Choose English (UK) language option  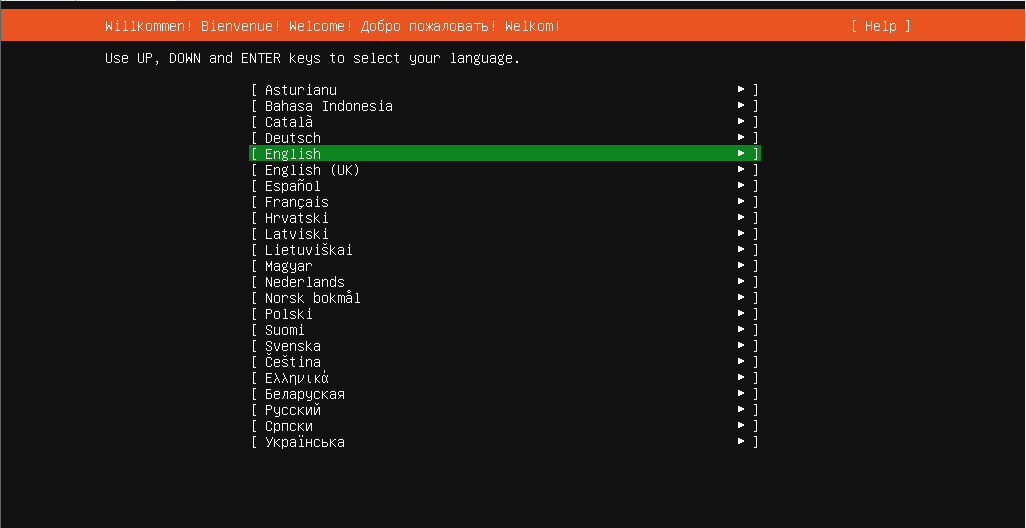click(x=312, y=170)
